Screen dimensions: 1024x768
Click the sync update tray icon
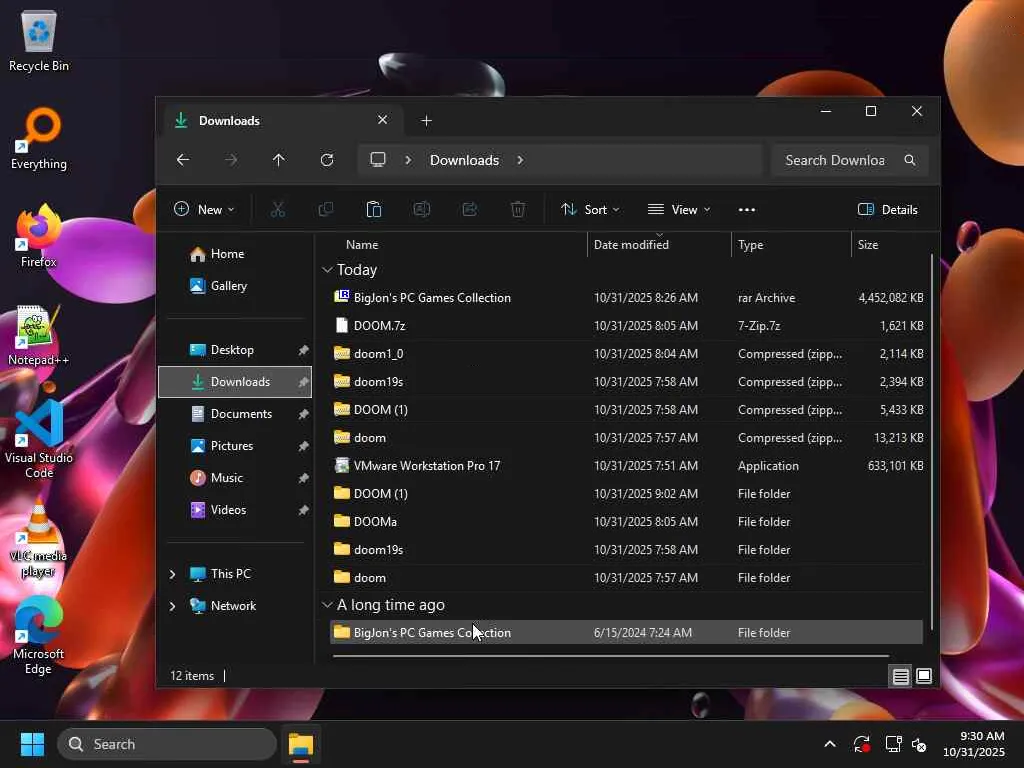(862, 744)
